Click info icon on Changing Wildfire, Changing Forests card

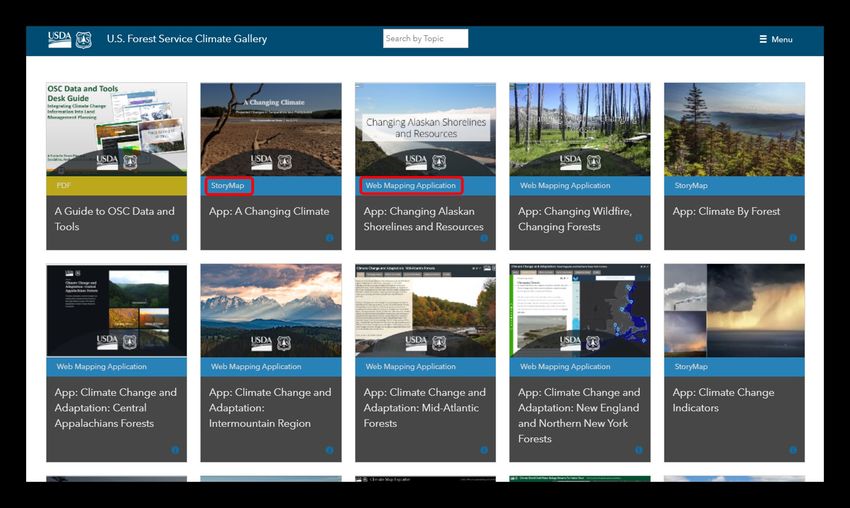pyautogui.click(x=639, y=237)
